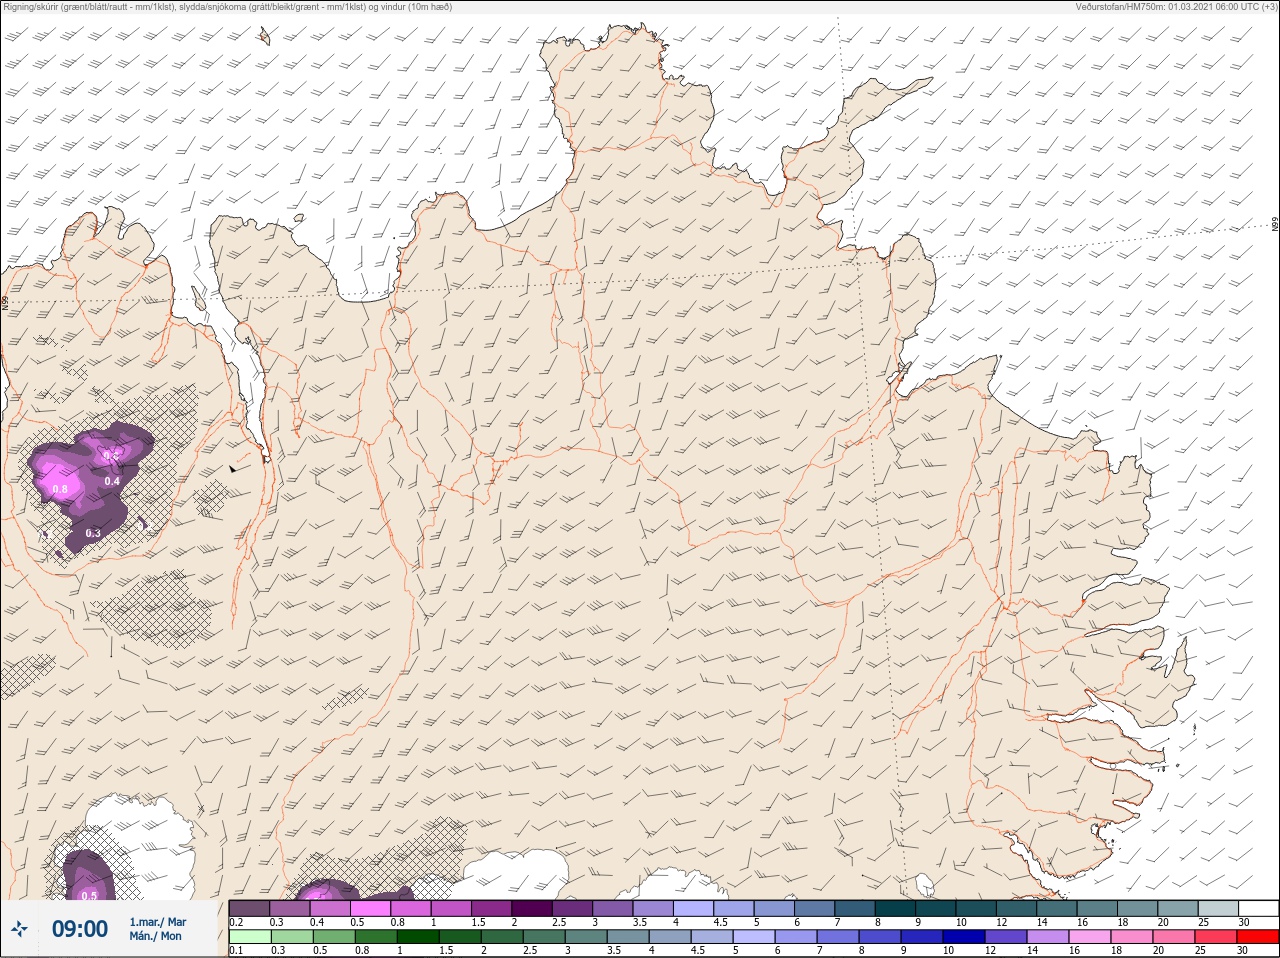1280x958 pixels.
Task: Pick the white upper legend swatch at 30
Action: [1258, 908]
